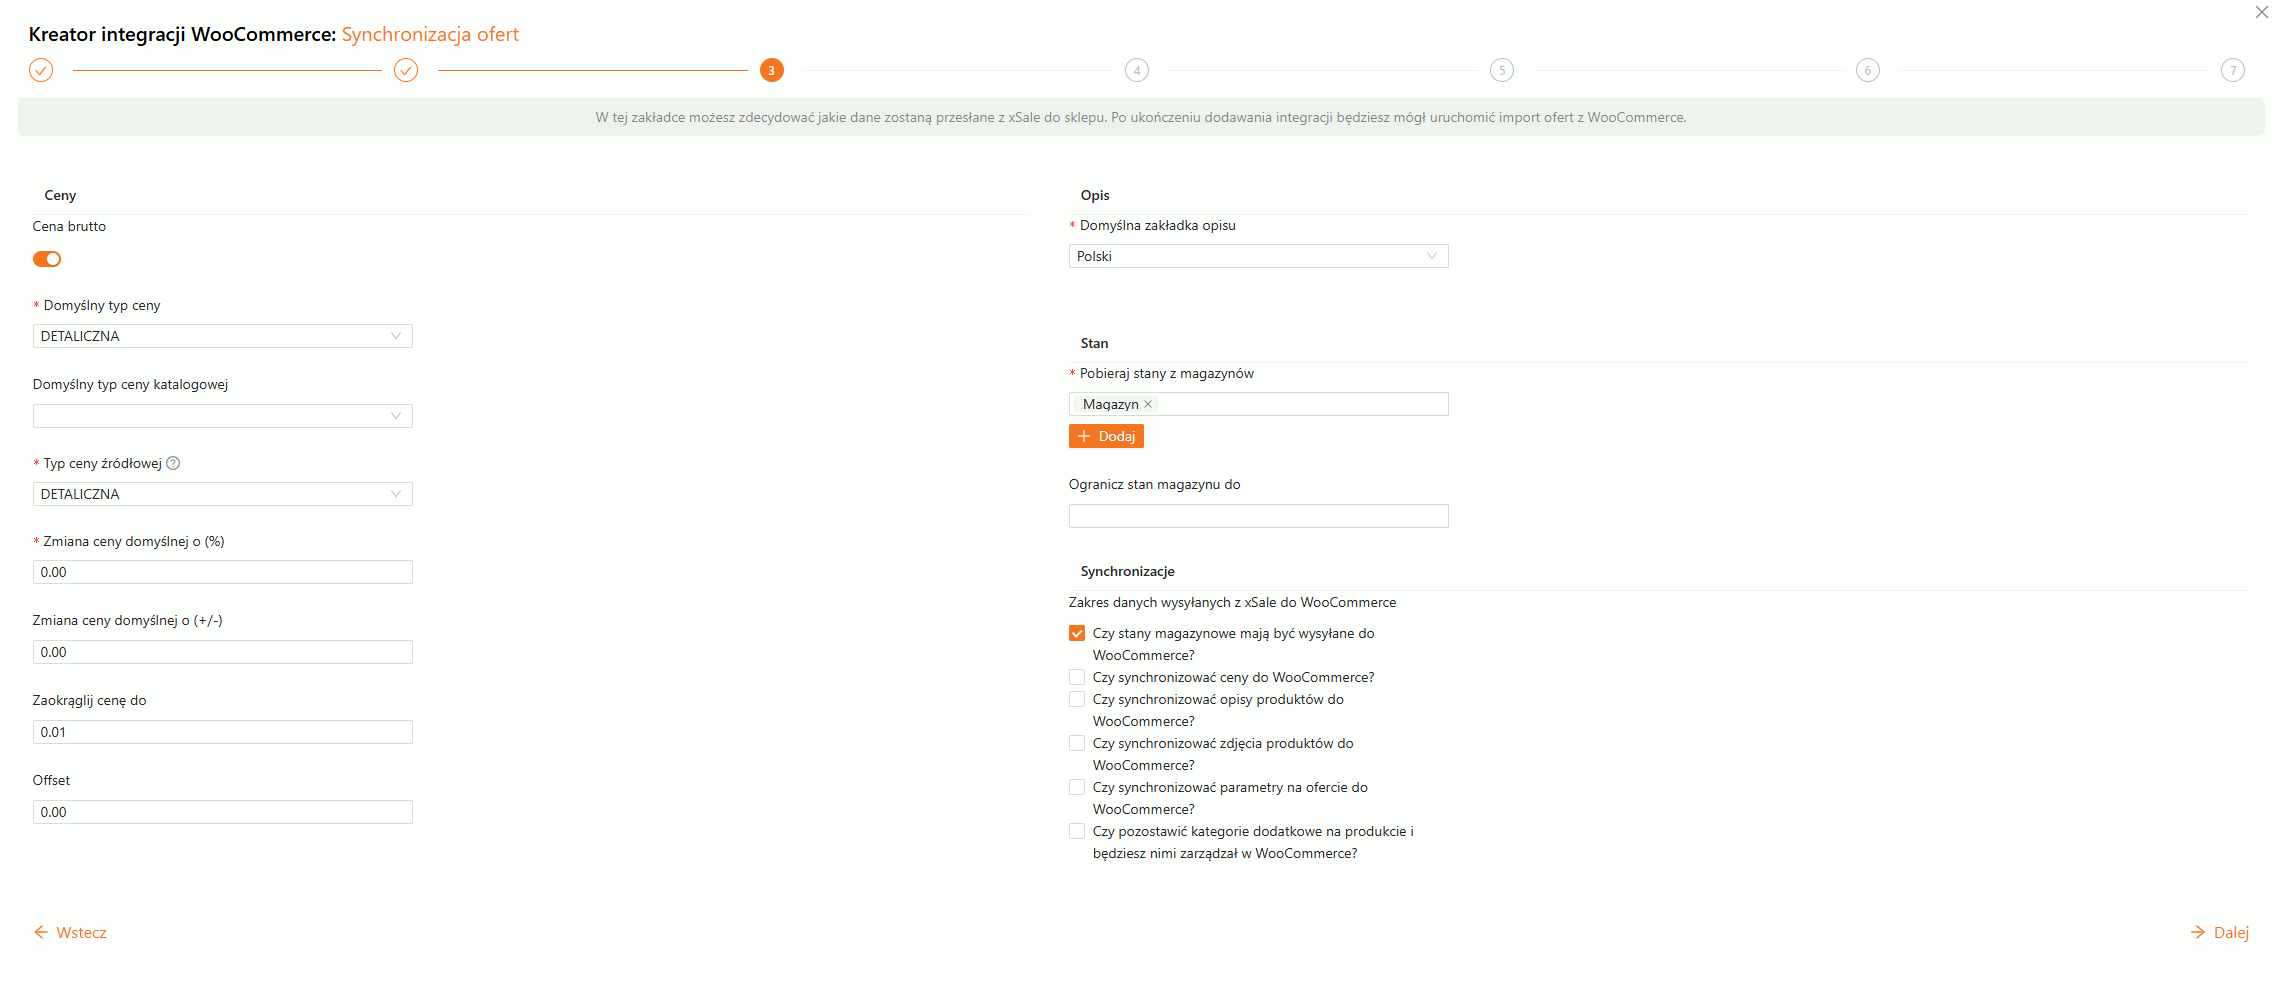Enable synchronizować ceny do WooCommerce checkbox

[1077, 677]
